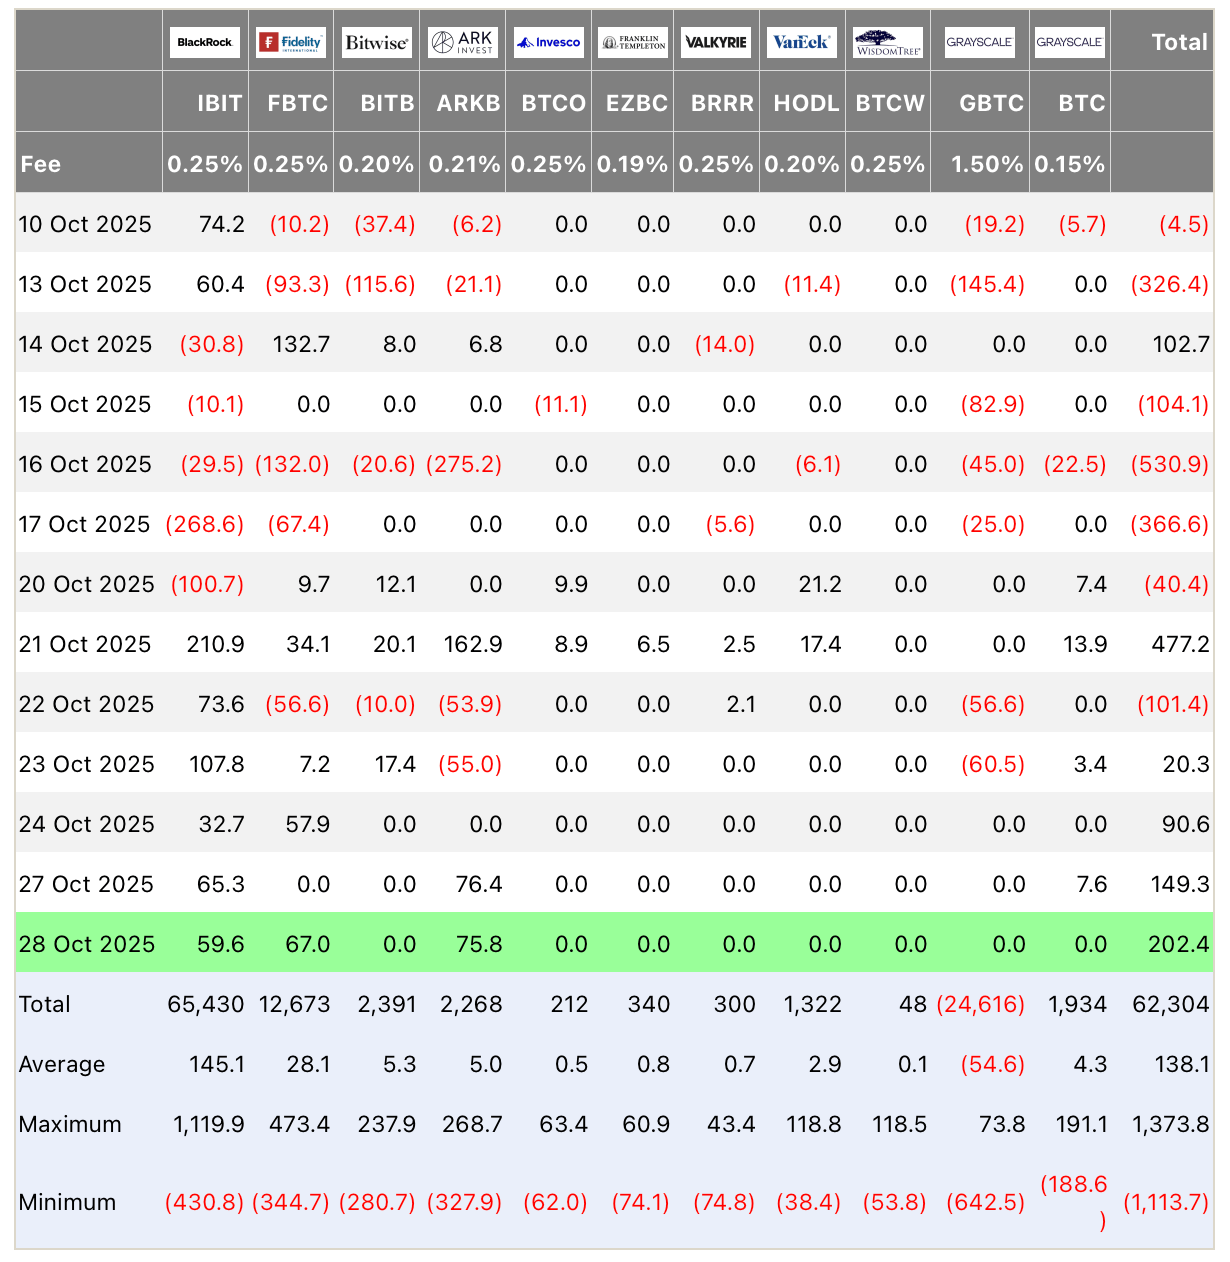Image resolution: width=1230 pixels, height=1262 pixels.
Task: Click the BlackRock logo
Action: pos(204,42)
